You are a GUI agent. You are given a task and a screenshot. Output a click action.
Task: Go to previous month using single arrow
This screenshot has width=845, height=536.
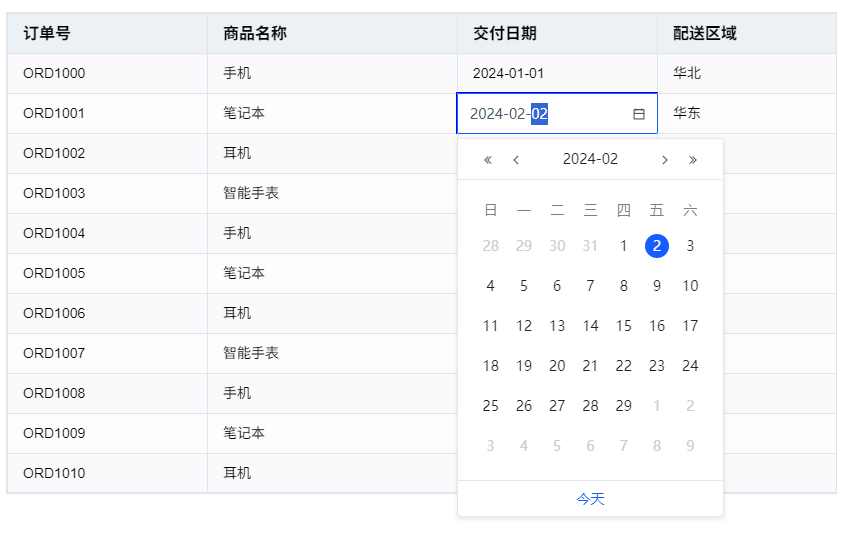pyautogui.click(x=516, y=160)
